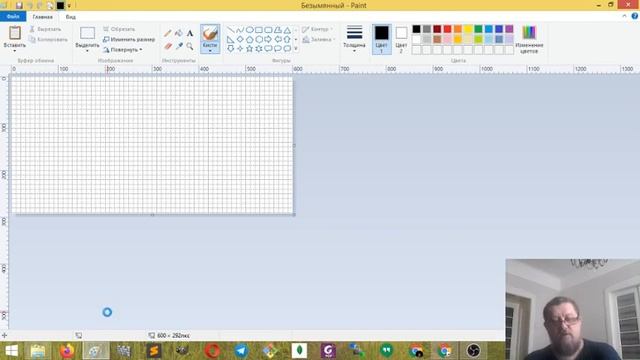The width and height of the screenshot is (640, 360).
Task: Pick the green color swatch
Action: [478, 29]
